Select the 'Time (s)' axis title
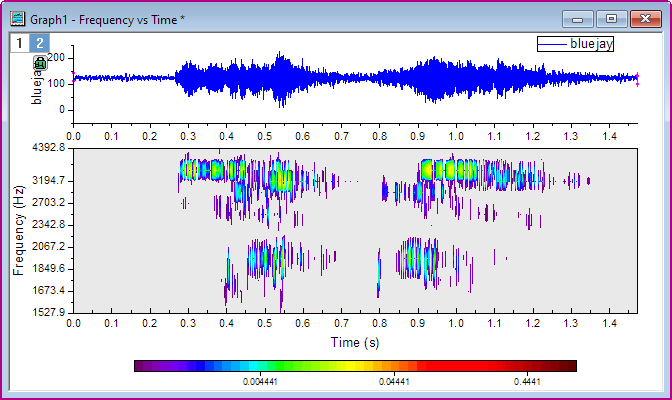 click(357, 342)
